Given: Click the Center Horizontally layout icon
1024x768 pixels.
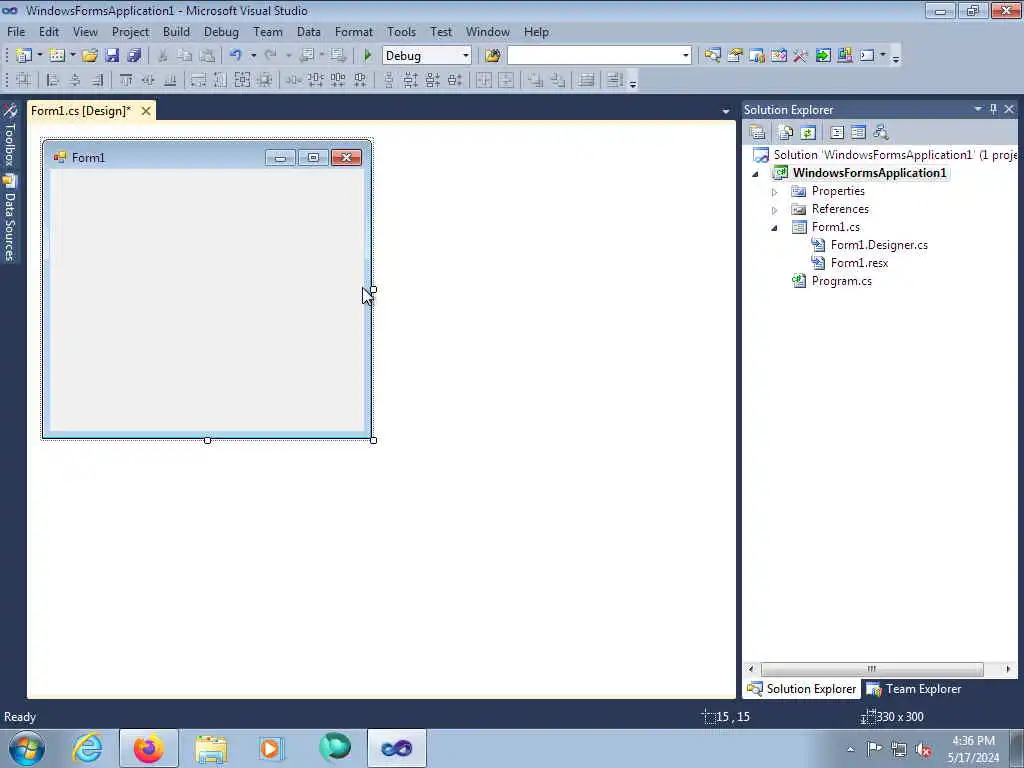Looking at the screenshot, I should (x=483, y=80).
